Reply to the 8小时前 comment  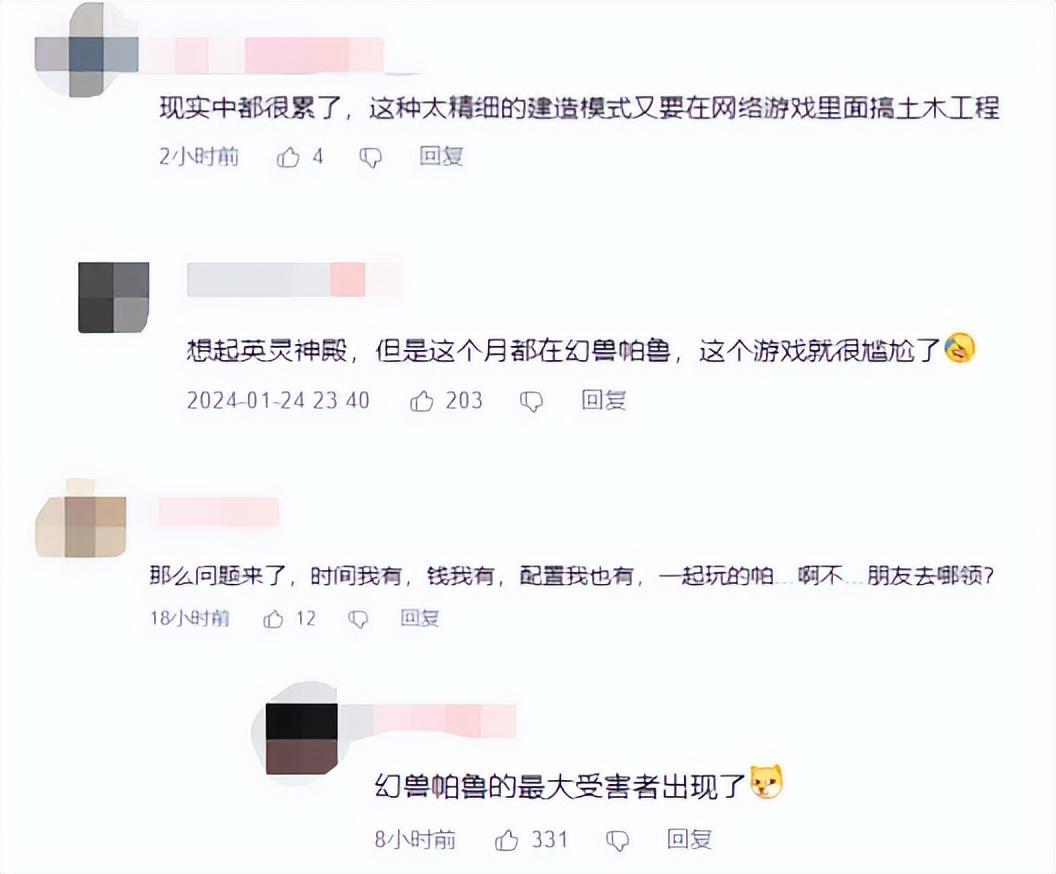(690, 839)
